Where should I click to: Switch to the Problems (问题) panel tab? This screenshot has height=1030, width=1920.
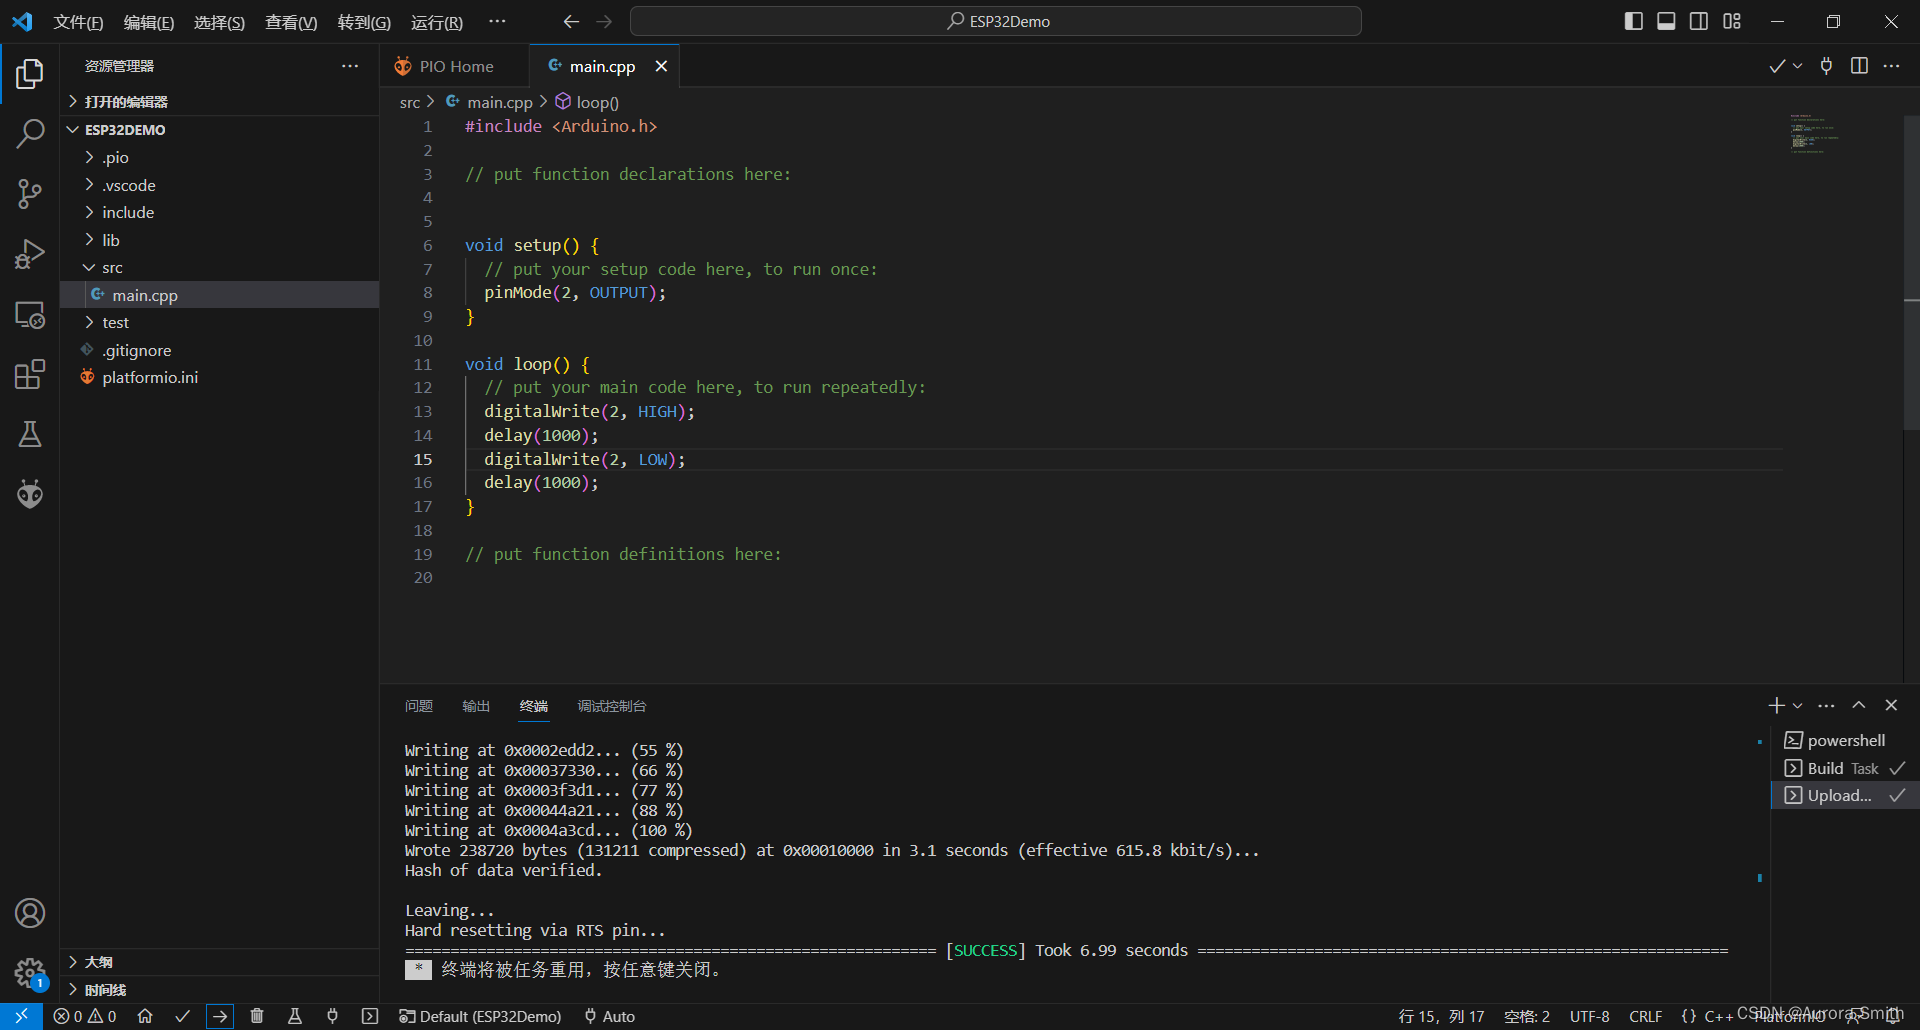point(419,706)
